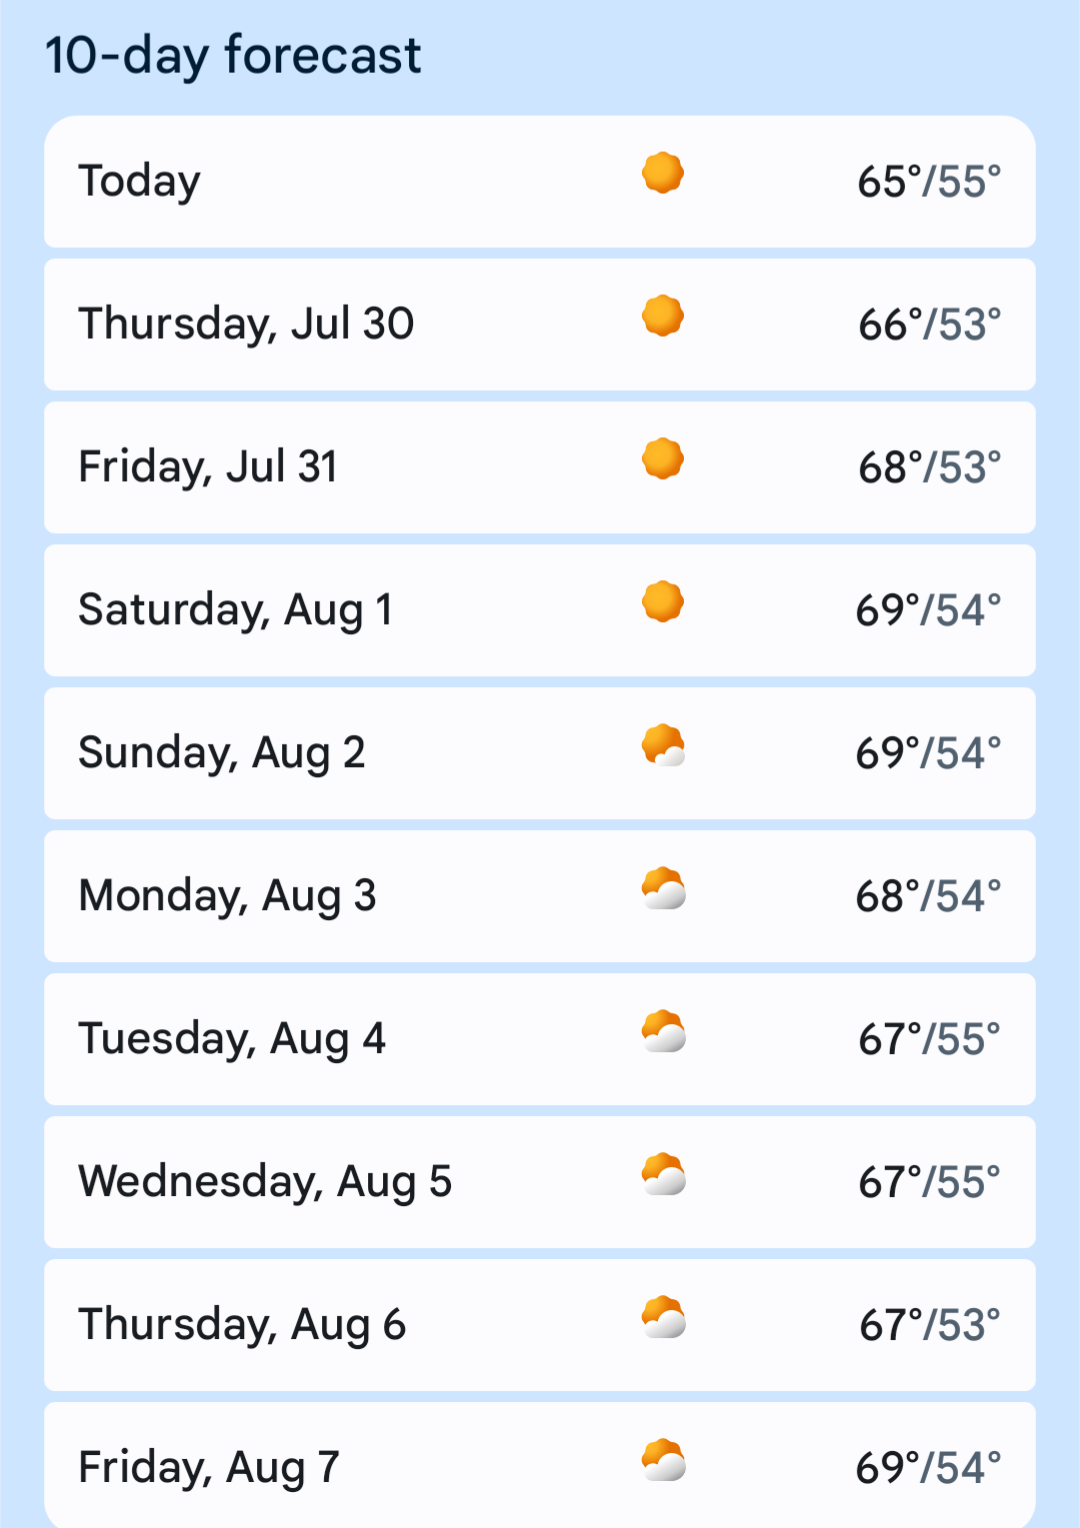Click the 10-day forecast heading
This screenshot has width=1080, height=1528.
[x=233, y=55]
